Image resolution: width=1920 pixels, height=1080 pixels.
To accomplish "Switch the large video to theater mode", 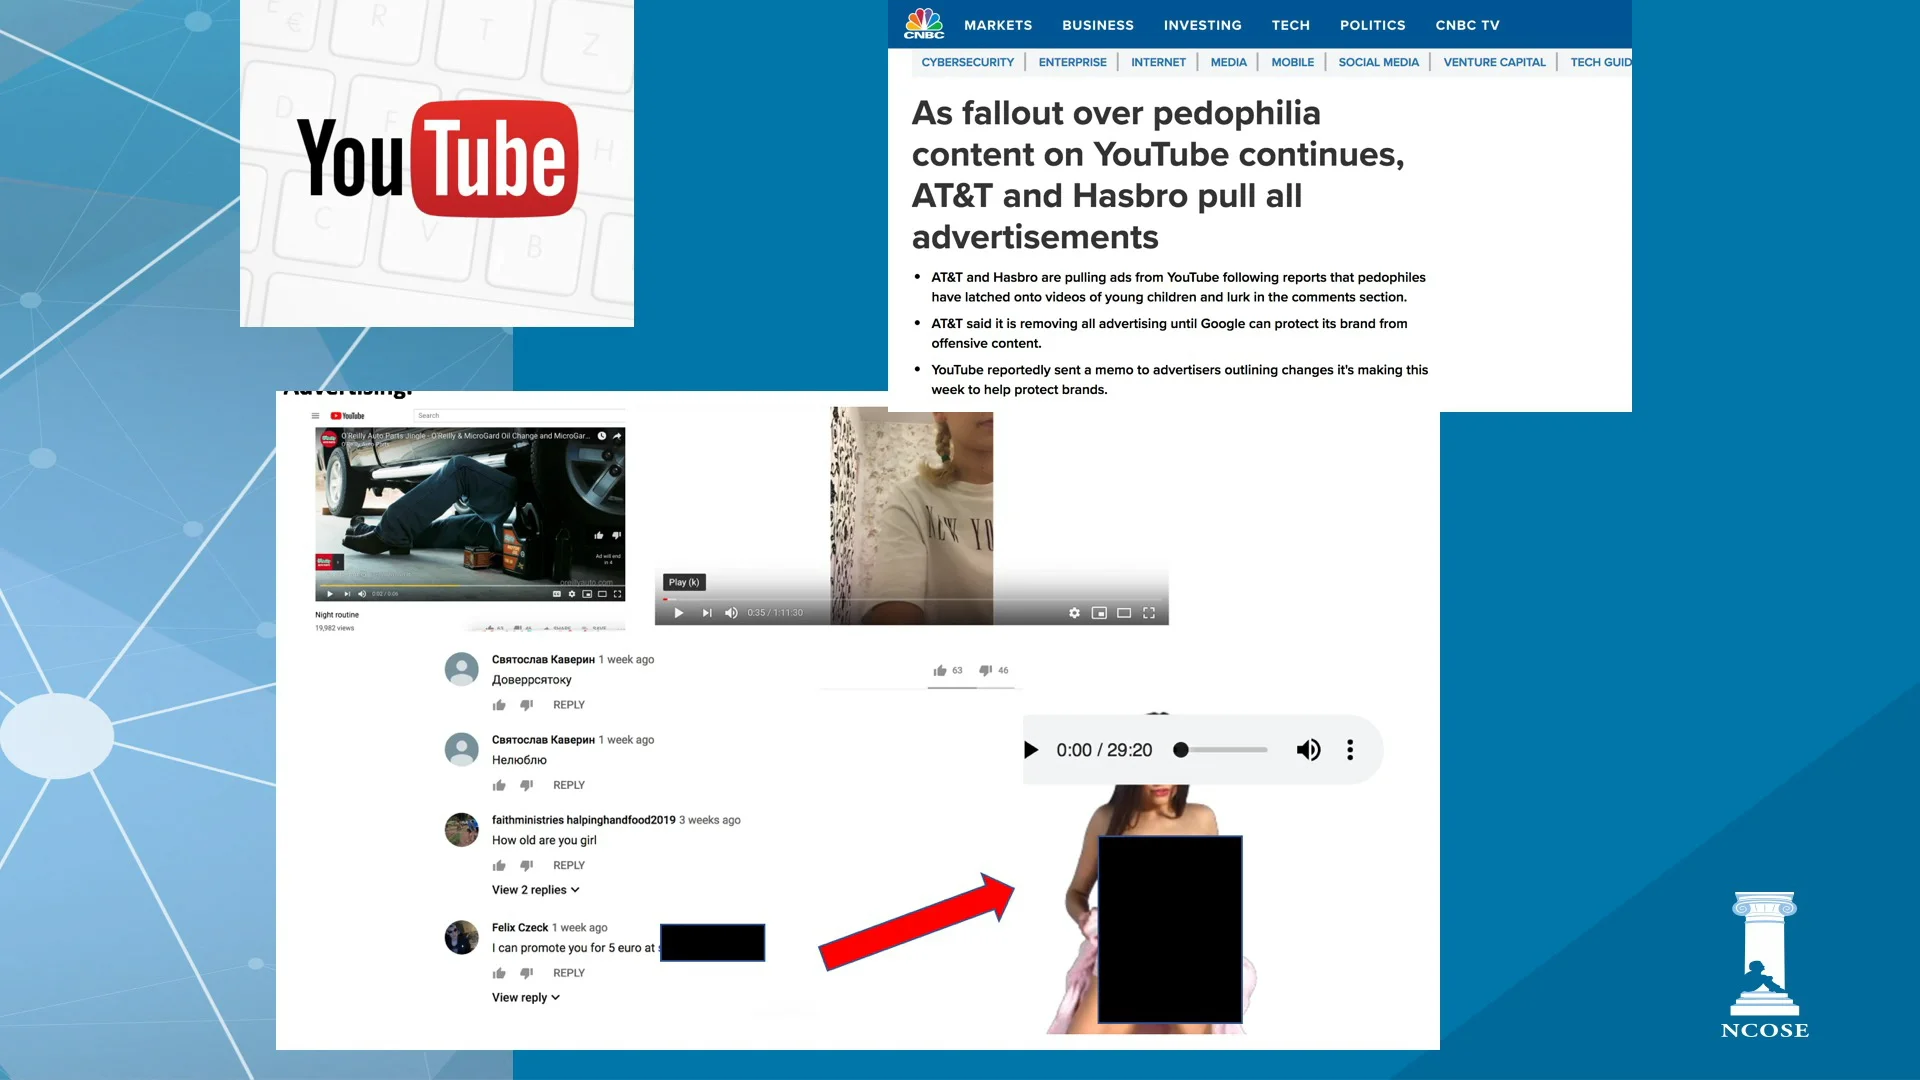I will coord(1124,613).
